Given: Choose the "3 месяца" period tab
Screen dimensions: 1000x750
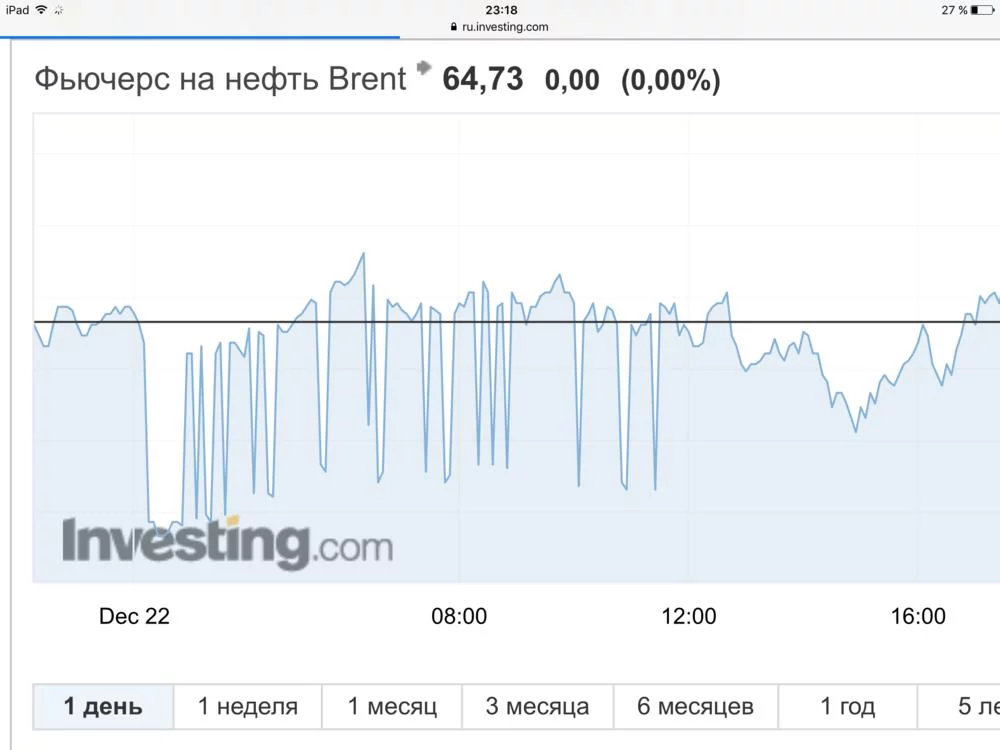Looking at the screenshot, I should pos(537,707).
